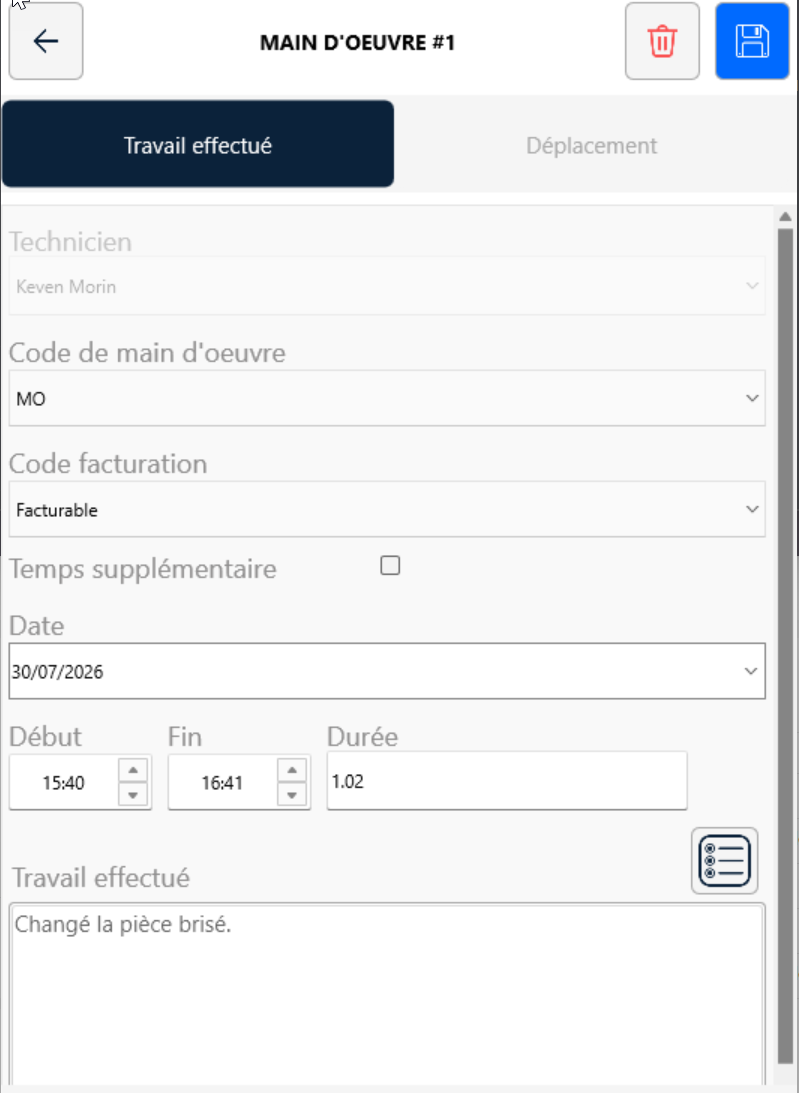
Task: Select the Travail effectué tab
Action: coord(198,144)
